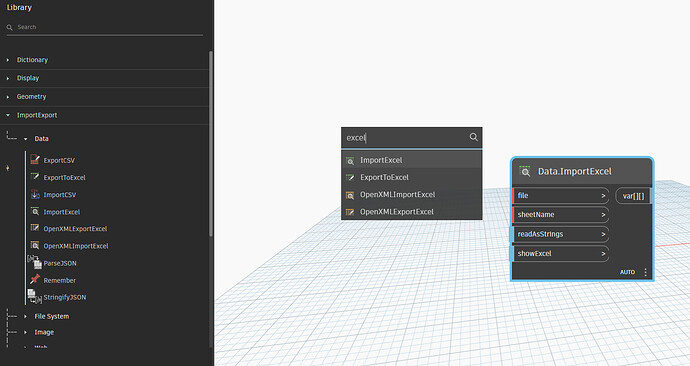Collapse the ImportExport library category
690x366 pixels.
[8, 115]
